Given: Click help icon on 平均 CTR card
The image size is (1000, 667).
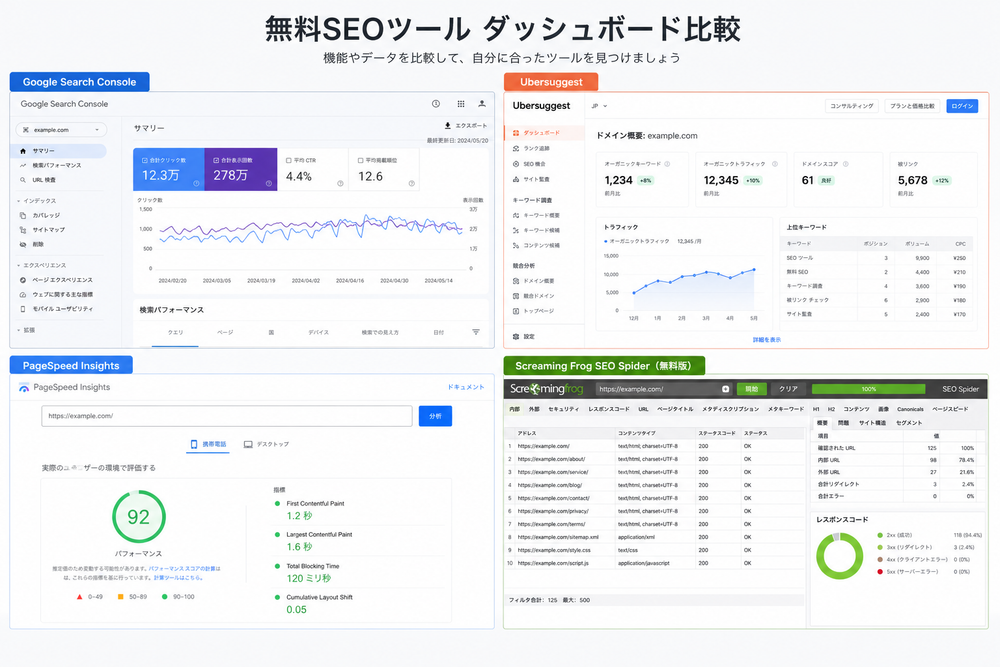Looking at the screenshot, I should (340, 184).
